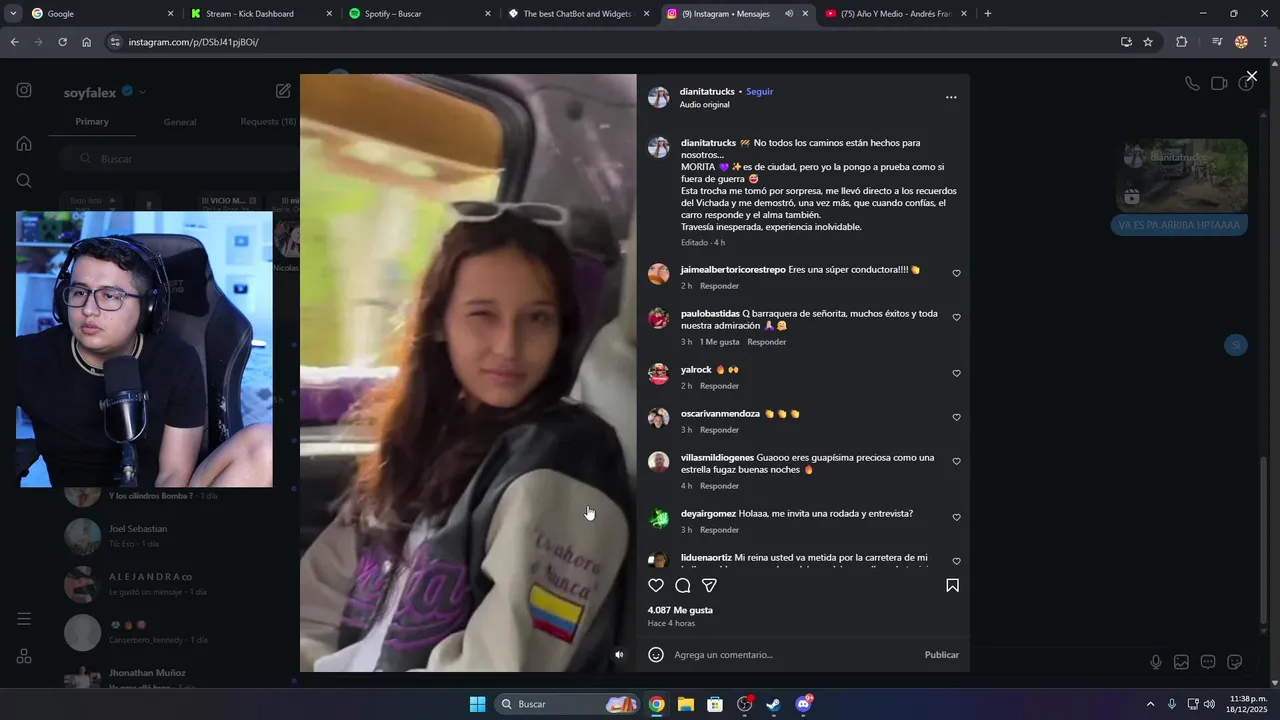This screenshot has height=720, width=1280.
Task: Open the Windows Start menu
Action: [477, 704]
